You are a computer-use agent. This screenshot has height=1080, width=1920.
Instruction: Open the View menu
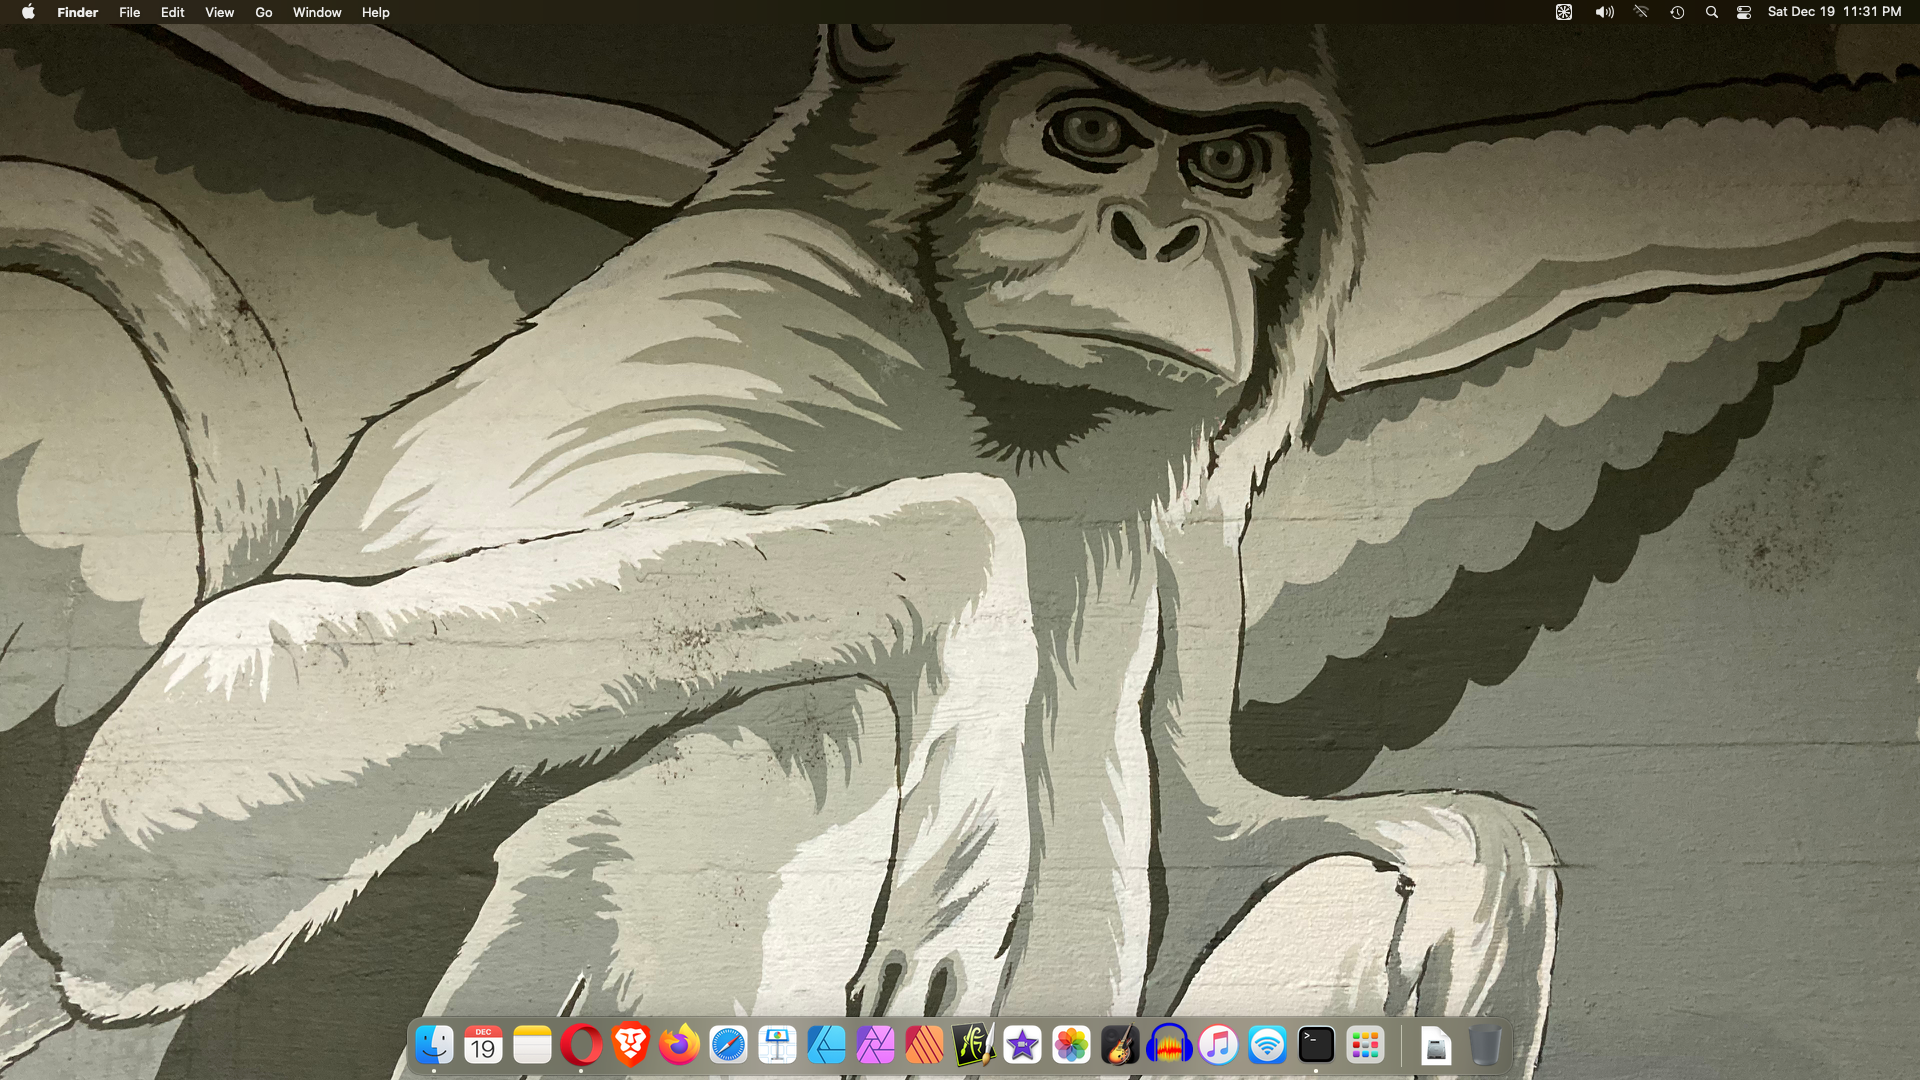(x=219, y=12)
